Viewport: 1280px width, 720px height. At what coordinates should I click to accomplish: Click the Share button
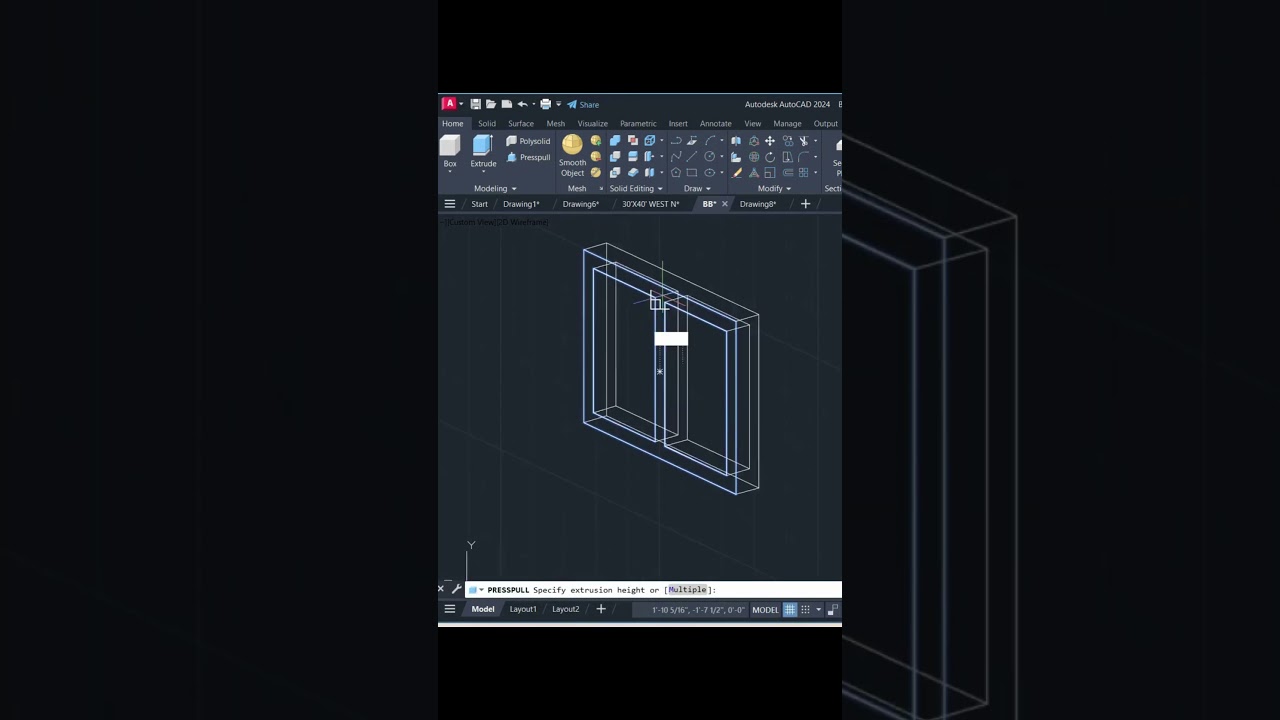[x=583, y=104]
